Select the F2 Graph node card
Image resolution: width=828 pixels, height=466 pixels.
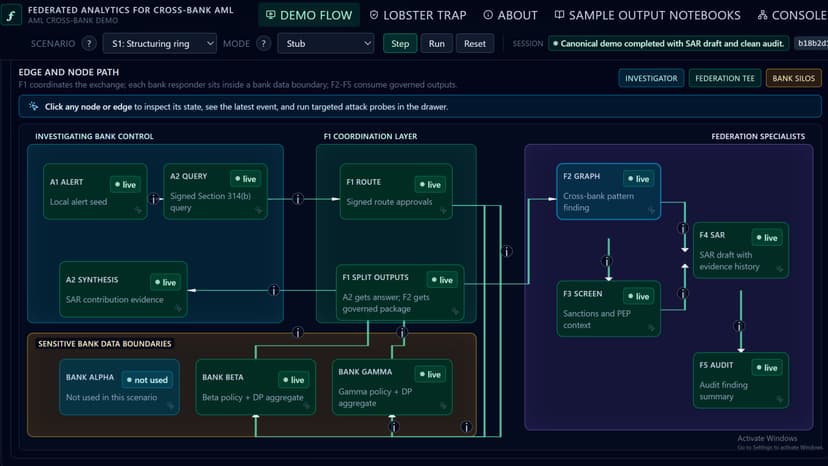(608, 191)
